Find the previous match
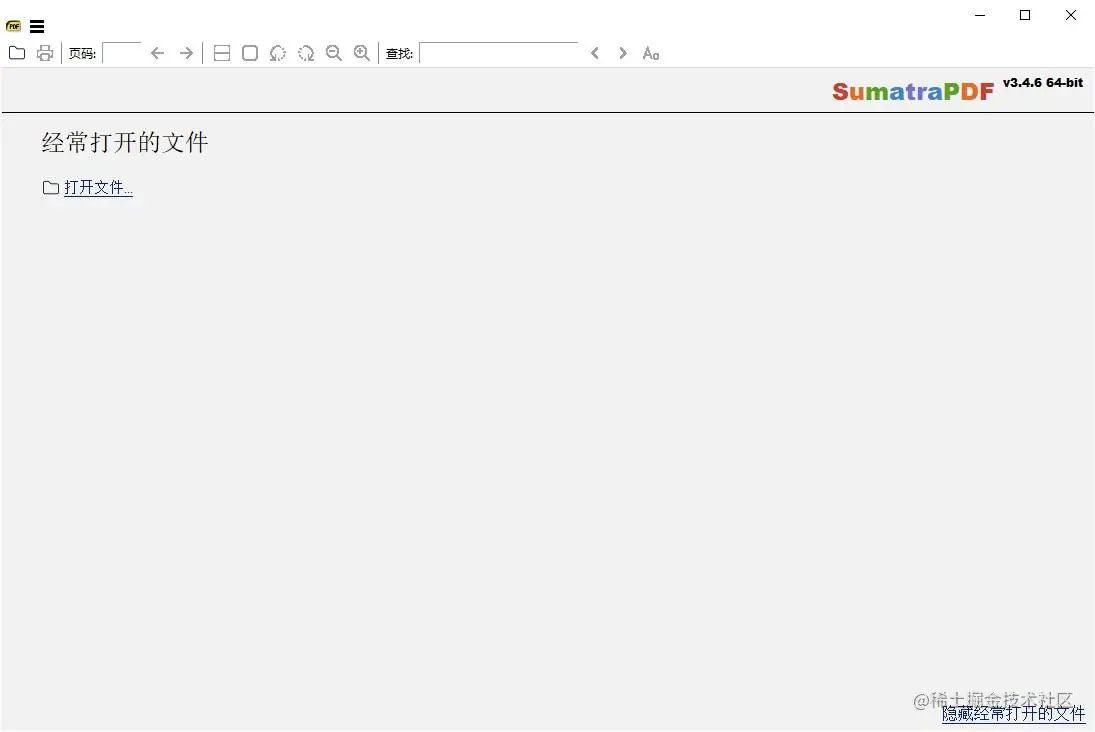 (594, 53)
